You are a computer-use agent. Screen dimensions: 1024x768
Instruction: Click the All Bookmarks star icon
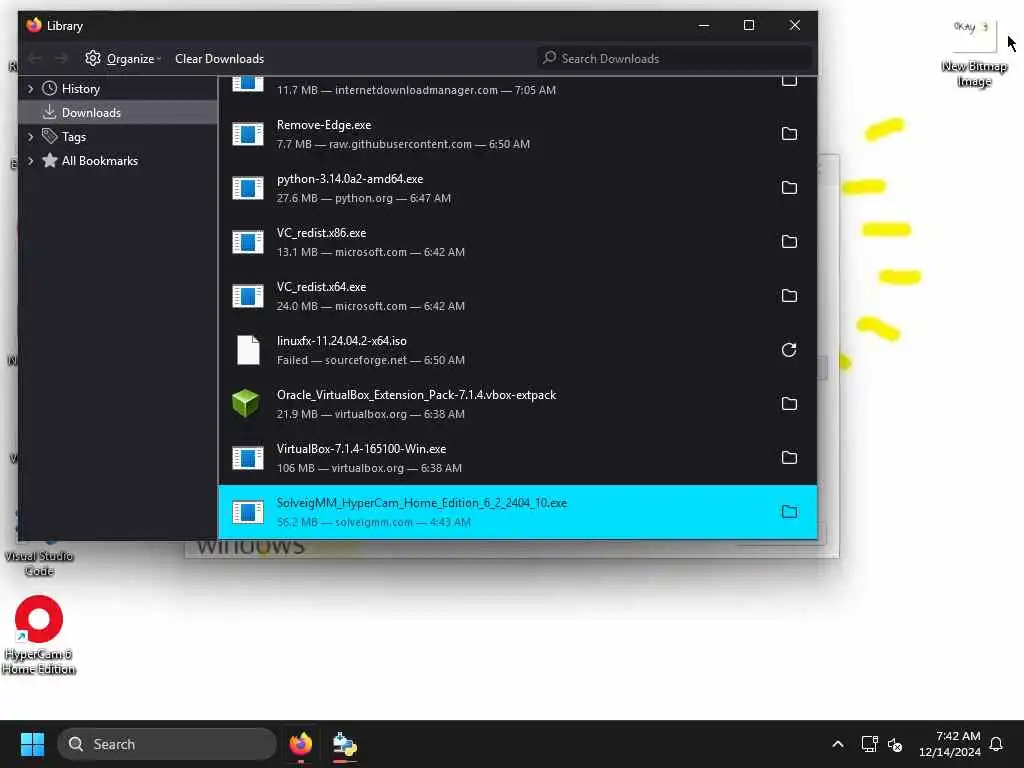tap(50, 161)
